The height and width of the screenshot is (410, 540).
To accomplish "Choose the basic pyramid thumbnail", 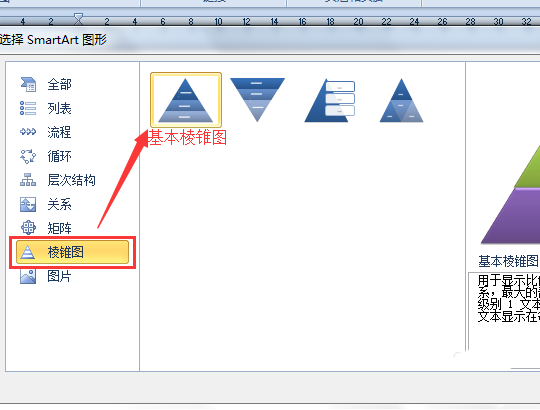I will [x=186, y=100].
